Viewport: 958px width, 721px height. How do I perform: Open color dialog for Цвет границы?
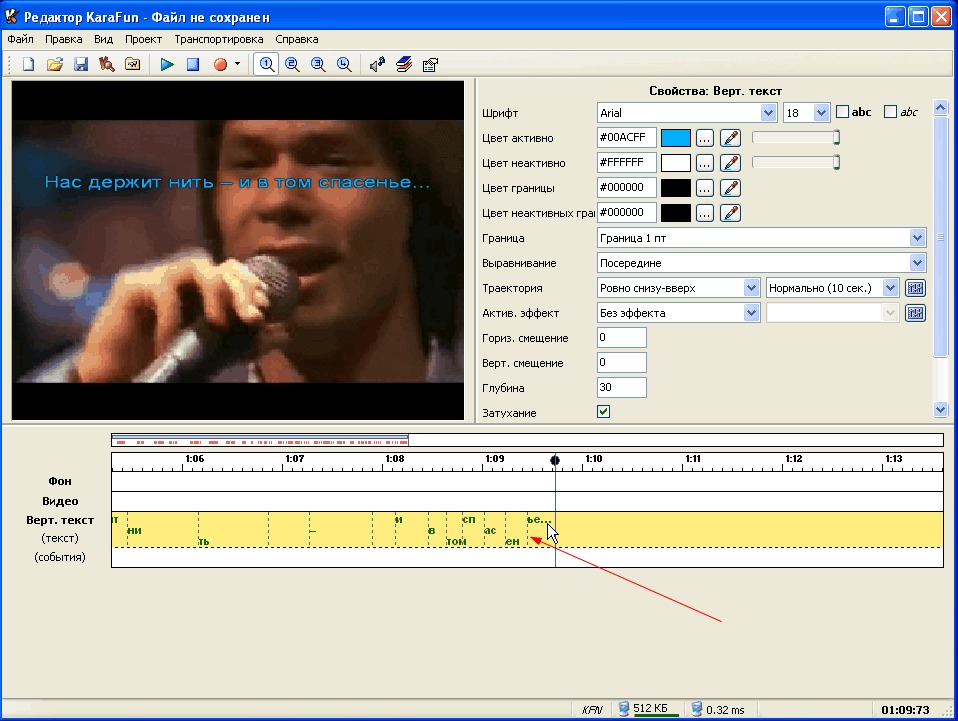coord(704,188)
